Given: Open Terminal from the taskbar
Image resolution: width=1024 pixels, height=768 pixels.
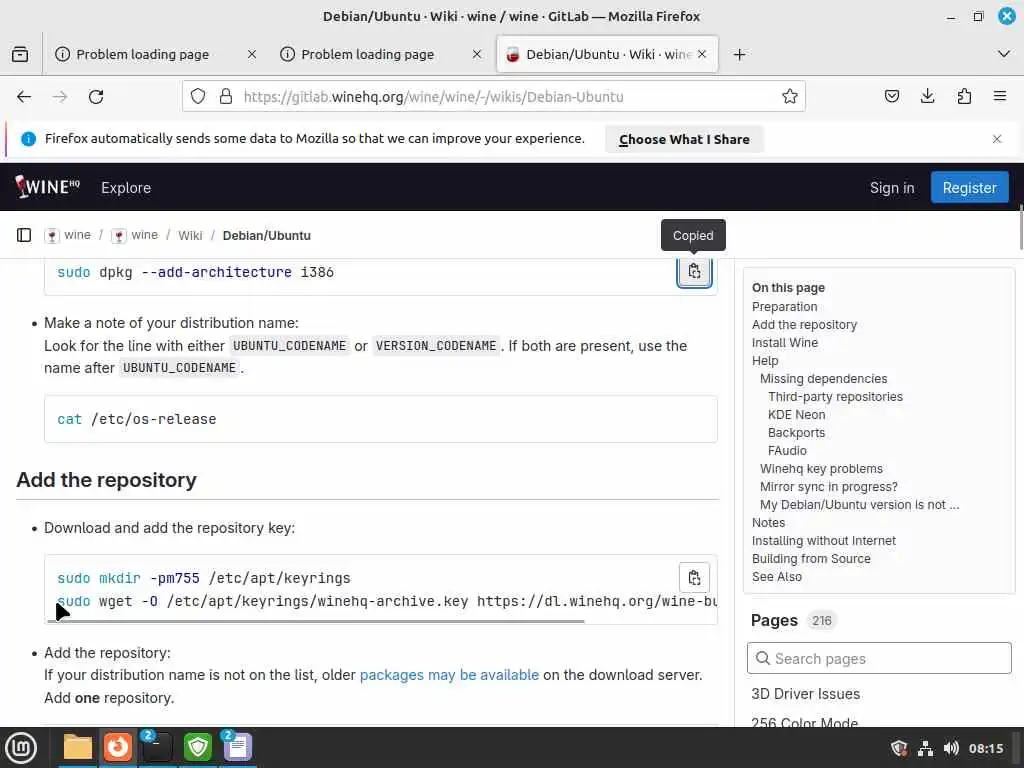Looking at the screenshot, I should click(x=157, y=747).
